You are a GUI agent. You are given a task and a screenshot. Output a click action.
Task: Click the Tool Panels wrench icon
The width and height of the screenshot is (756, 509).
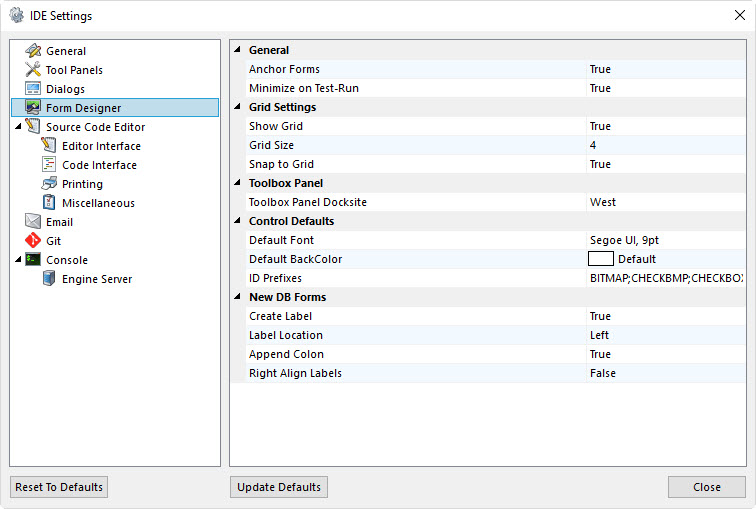(33, 69)
